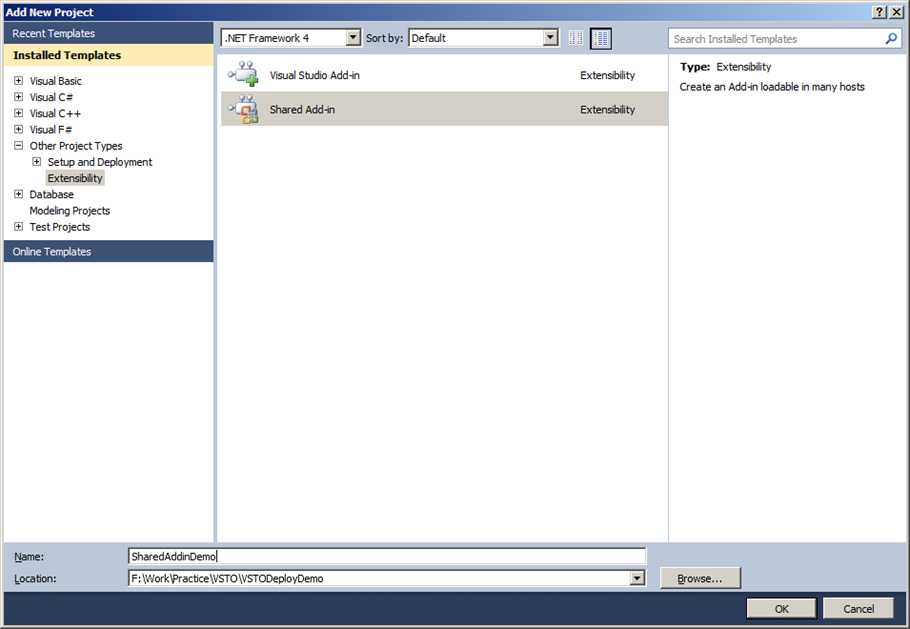This screenshot has height=629, width=910.
Task: Select Visual C# in the tree
Action: [x=51, y=97]
